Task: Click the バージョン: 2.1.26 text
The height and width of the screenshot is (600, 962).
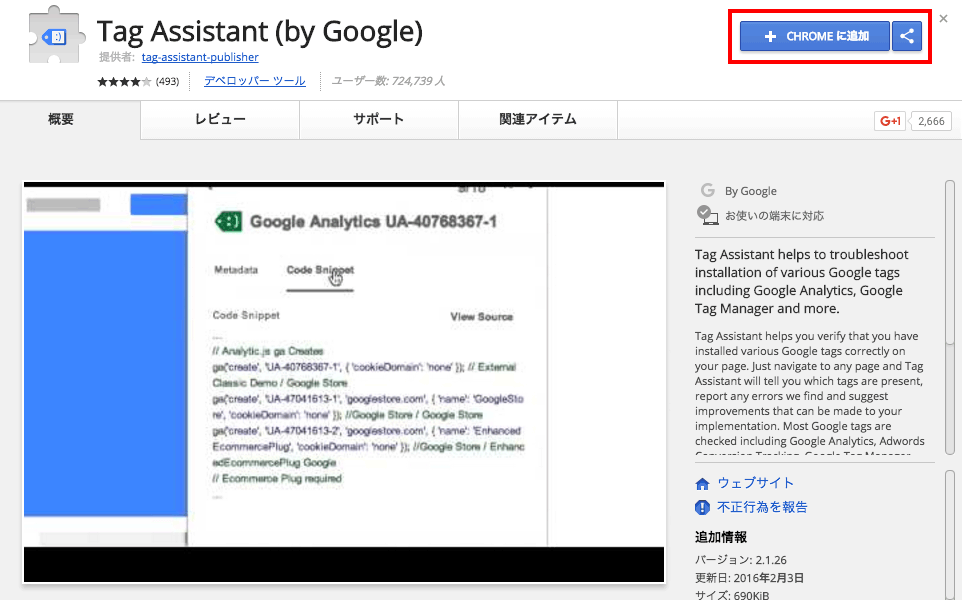Action: (741, 560)
